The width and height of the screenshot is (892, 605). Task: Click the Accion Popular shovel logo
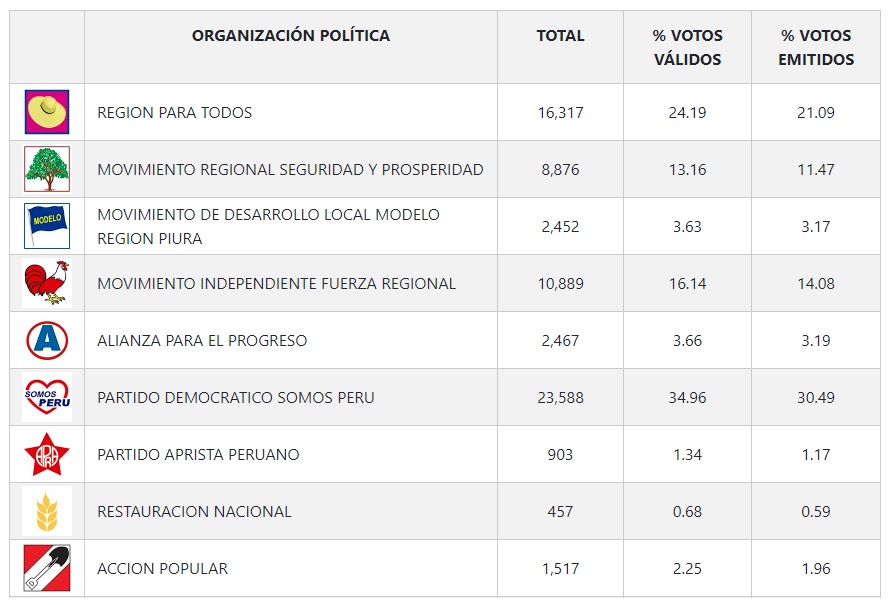tap(47, 568)
